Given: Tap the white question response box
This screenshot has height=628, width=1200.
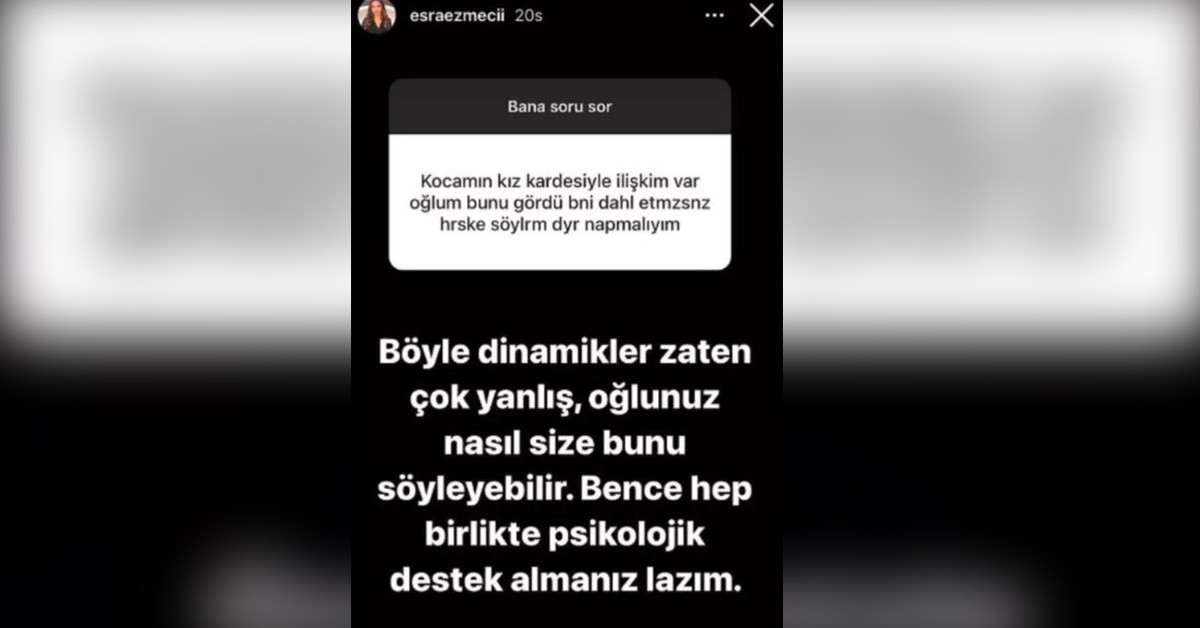Looking at the screenshot, I should point(560,202).
